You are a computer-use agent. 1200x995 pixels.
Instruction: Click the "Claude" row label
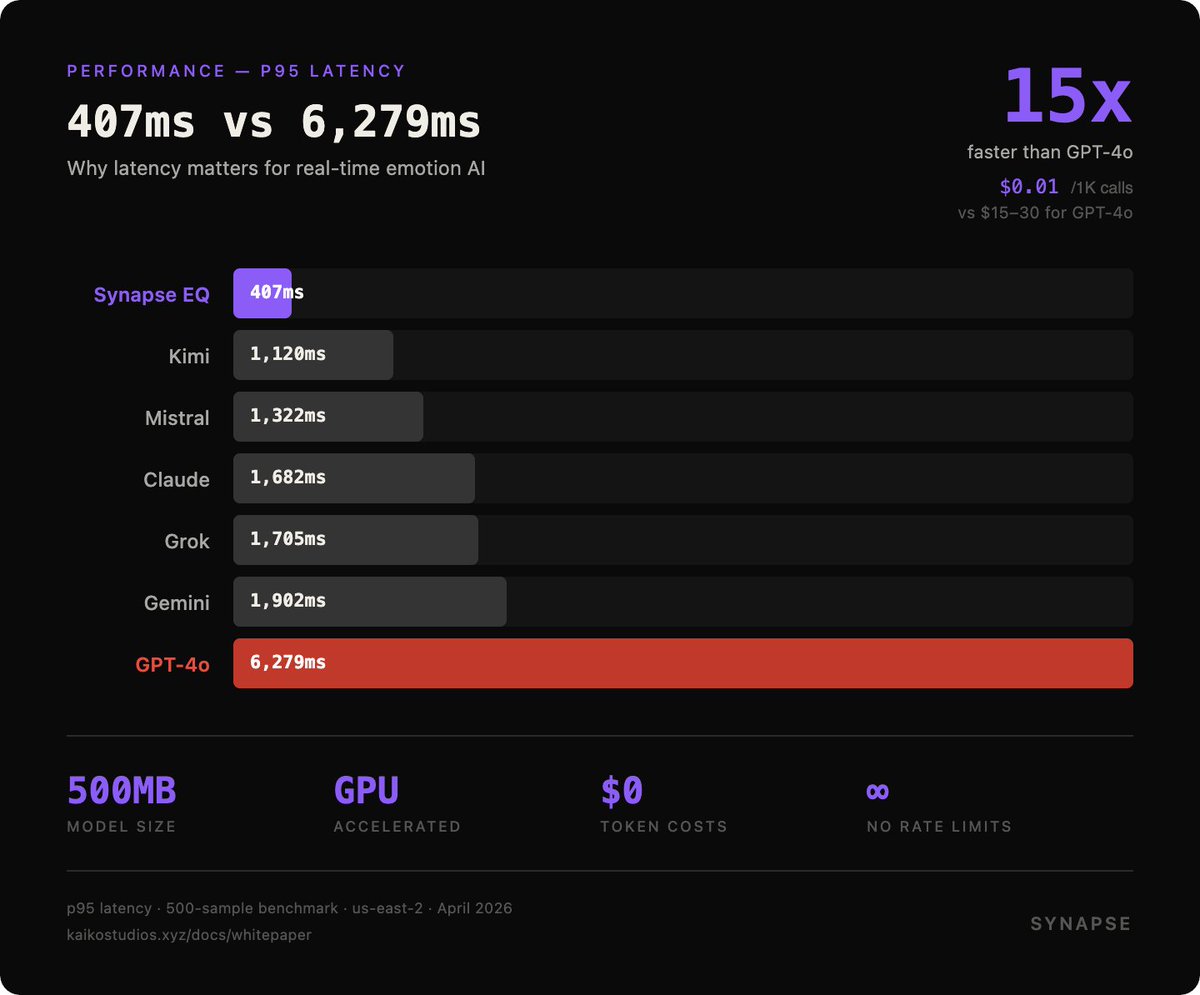coord(176,480)
